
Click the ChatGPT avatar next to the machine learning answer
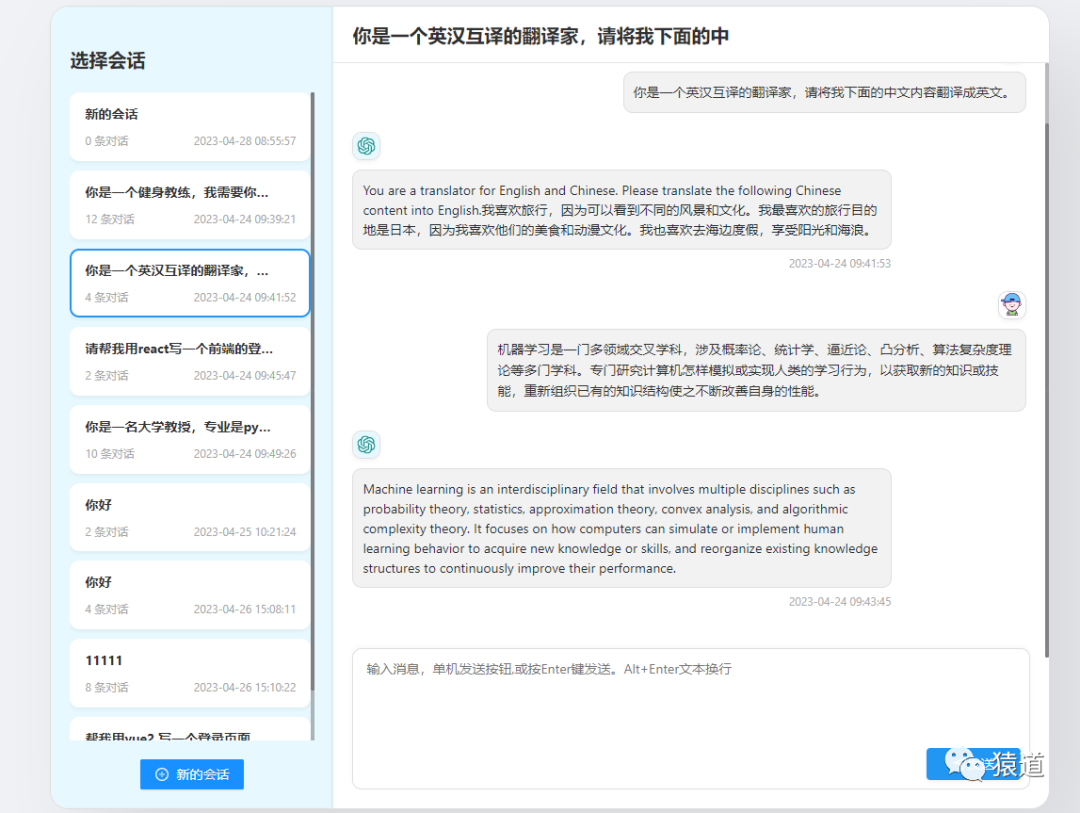click(x=367, y=444)
